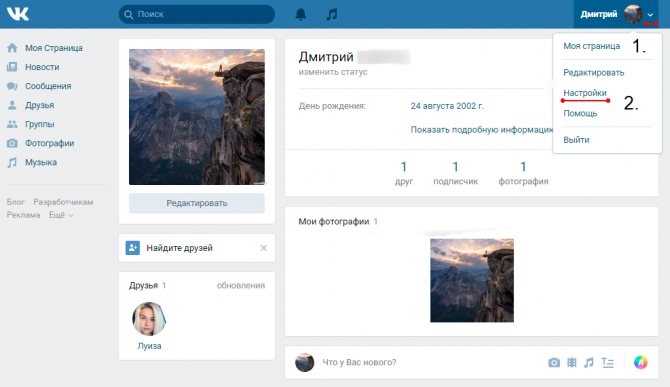Open Музыка in sidebar
Screen dimensions: 670x387
[x=41, y=162]
